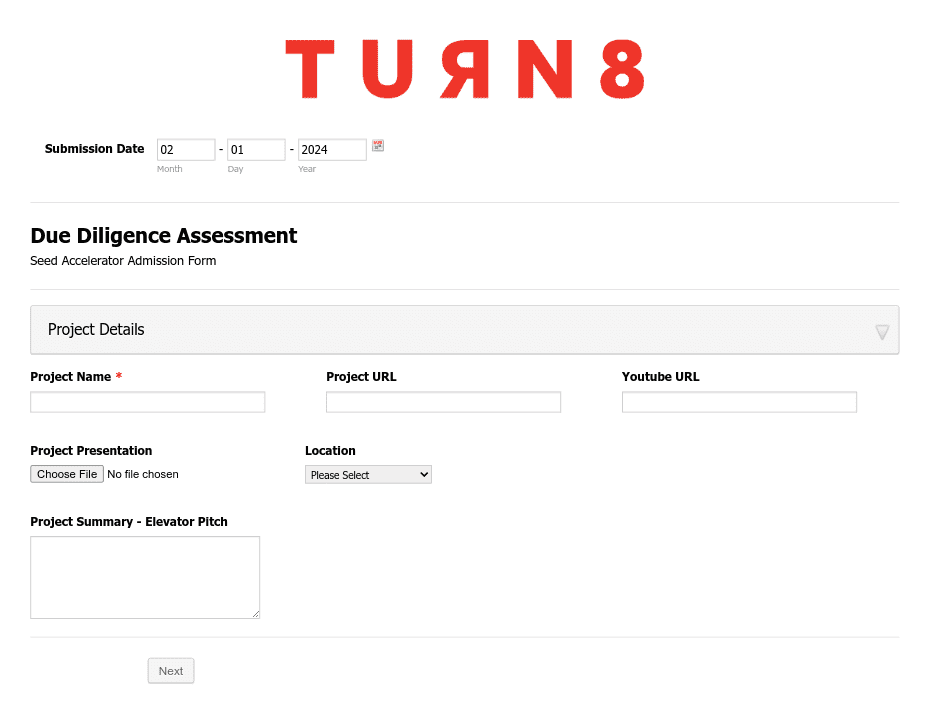Click the Month field showing 02

pyautogui.click(x=186, y=149)
